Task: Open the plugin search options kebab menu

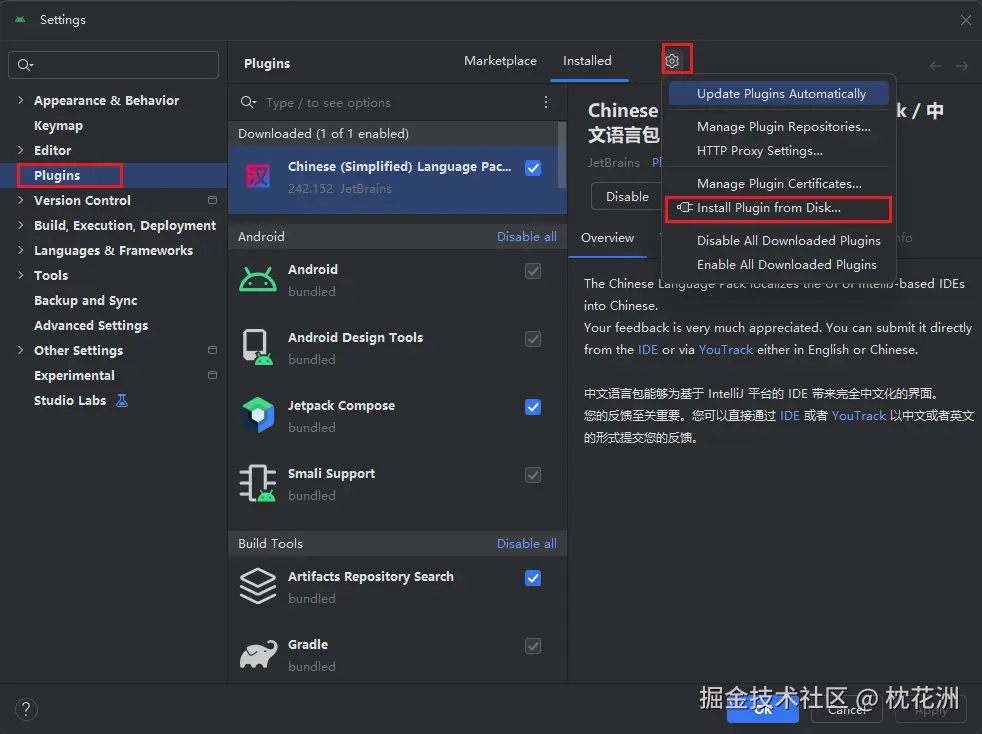Action: [x=546, y=102]
